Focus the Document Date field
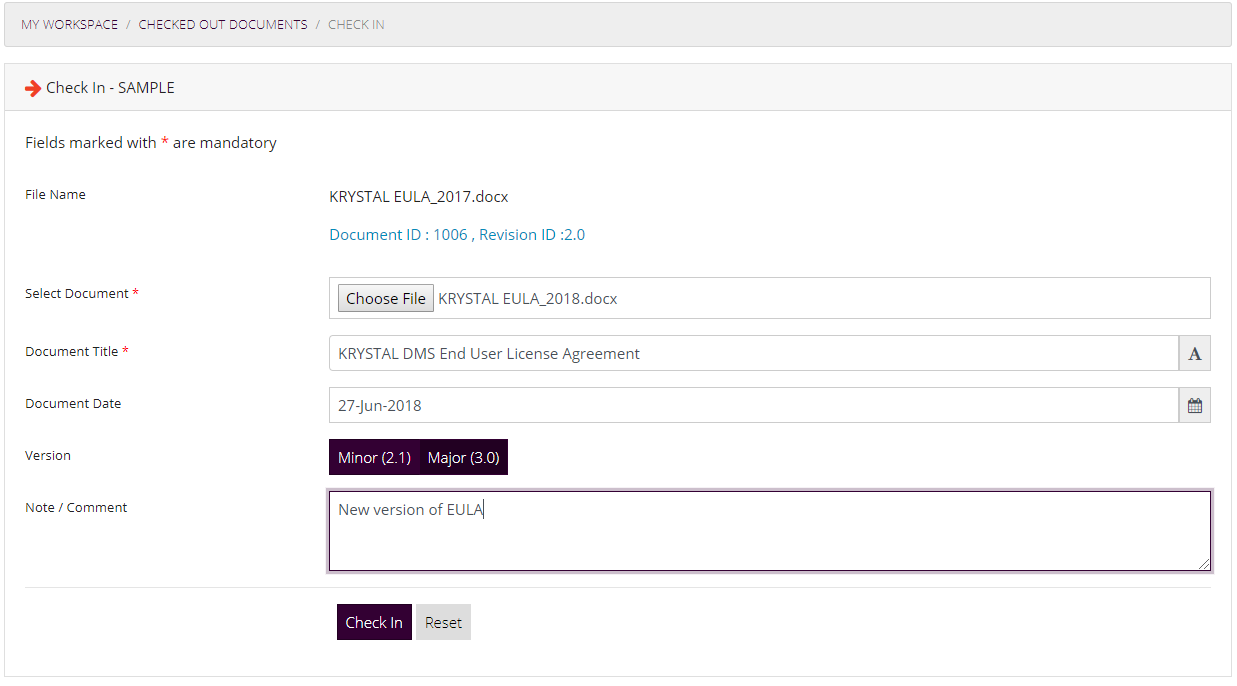This screenshot has height=686, width=1237. 754,405
